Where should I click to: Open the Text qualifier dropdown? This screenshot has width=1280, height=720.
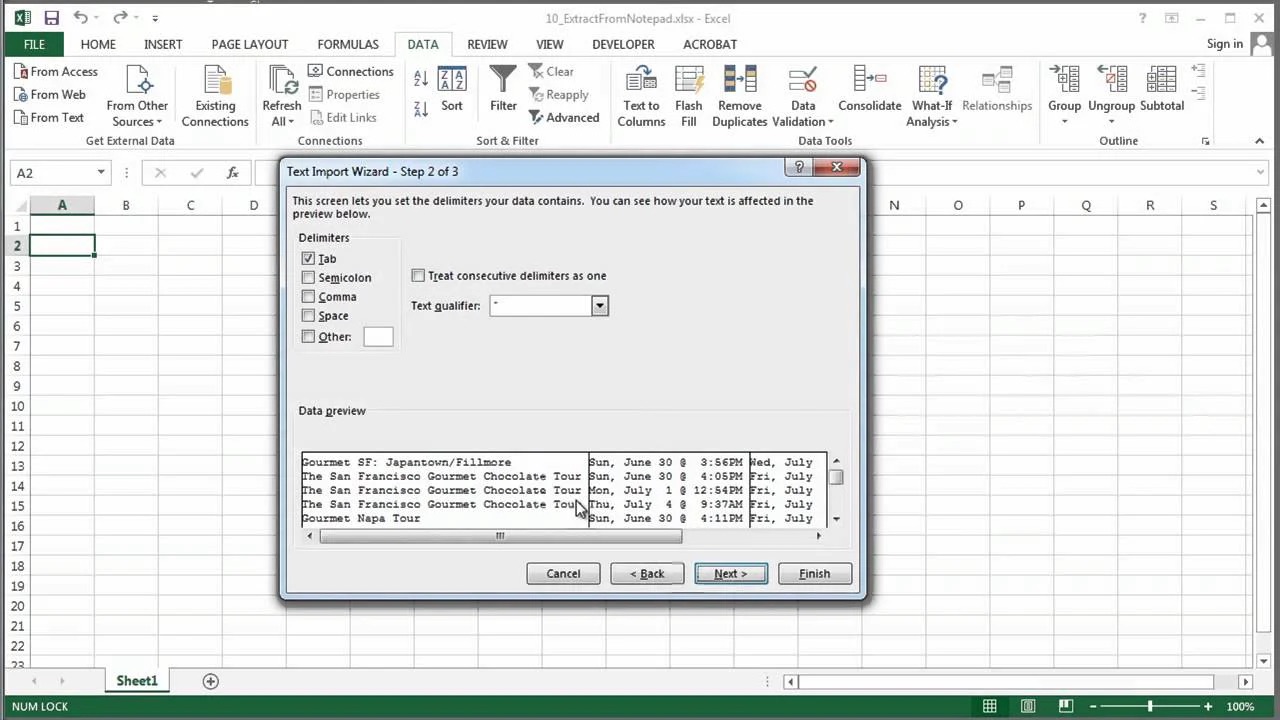tap(599, 306)
